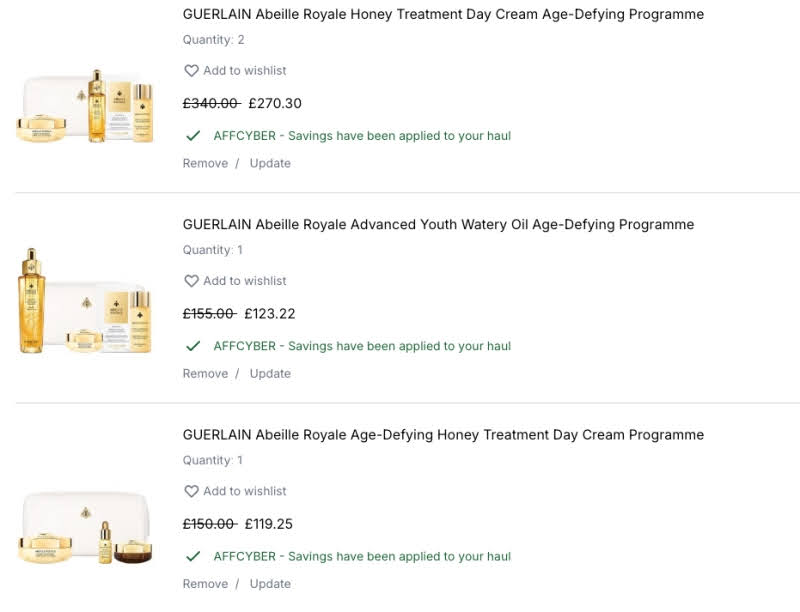Click the Quantity: 2 label
Image resolution: width=800 pixels, height=612 pixels.
pos(213,40)
